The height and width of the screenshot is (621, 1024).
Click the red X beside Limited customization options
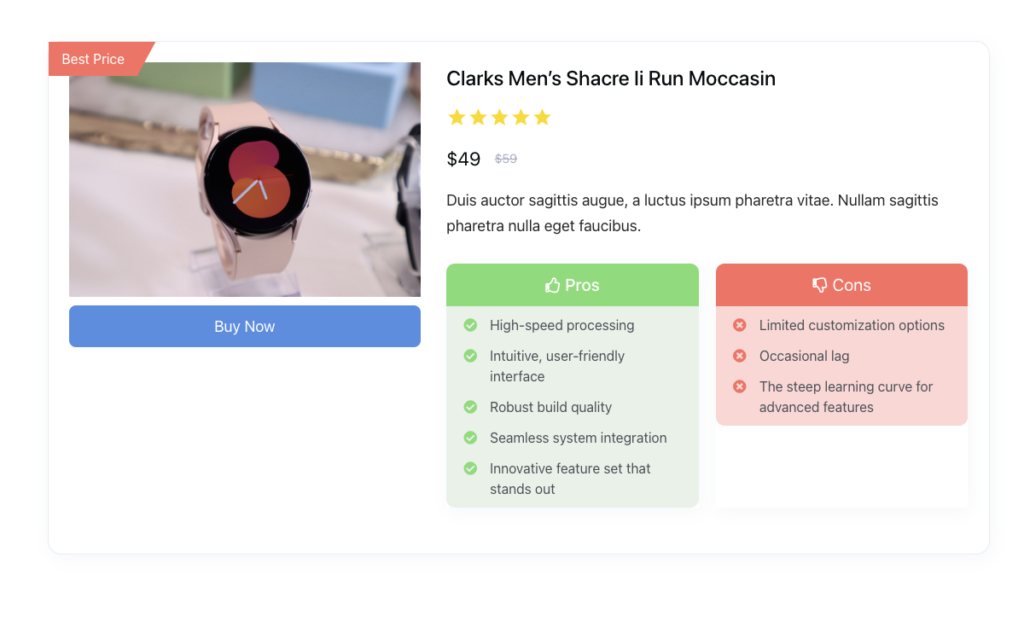[x=740, y=325]
